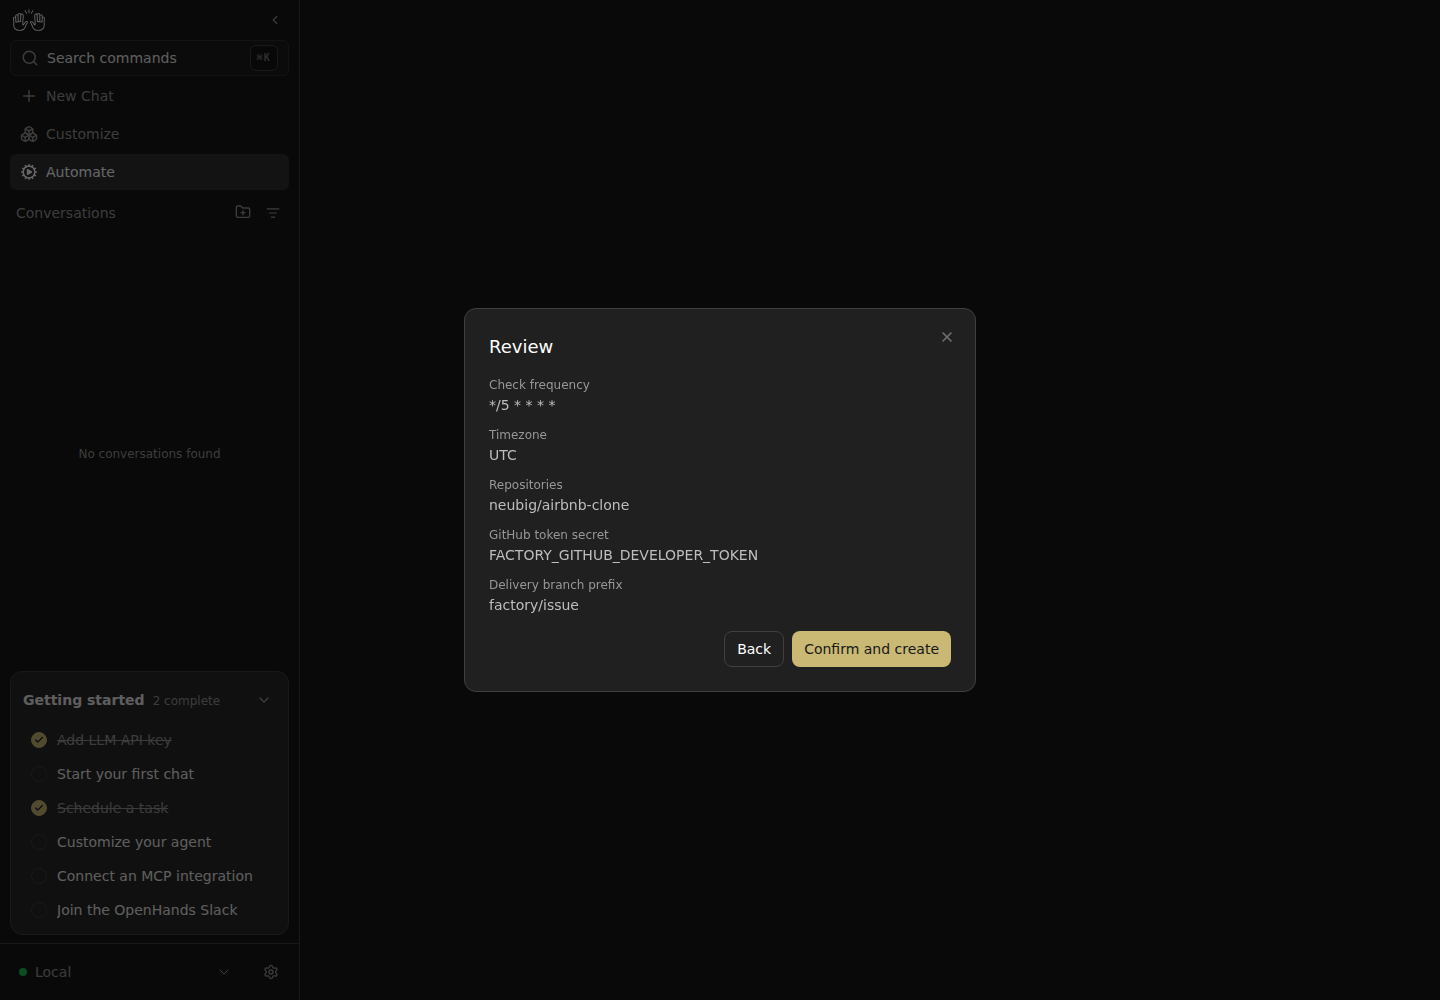Viewport: 1440px width, 1000px height.
Task: Click the FACTORY_GITHUB_DEVELOPER_TOKEN value
Action: click(x=623, y=555)
